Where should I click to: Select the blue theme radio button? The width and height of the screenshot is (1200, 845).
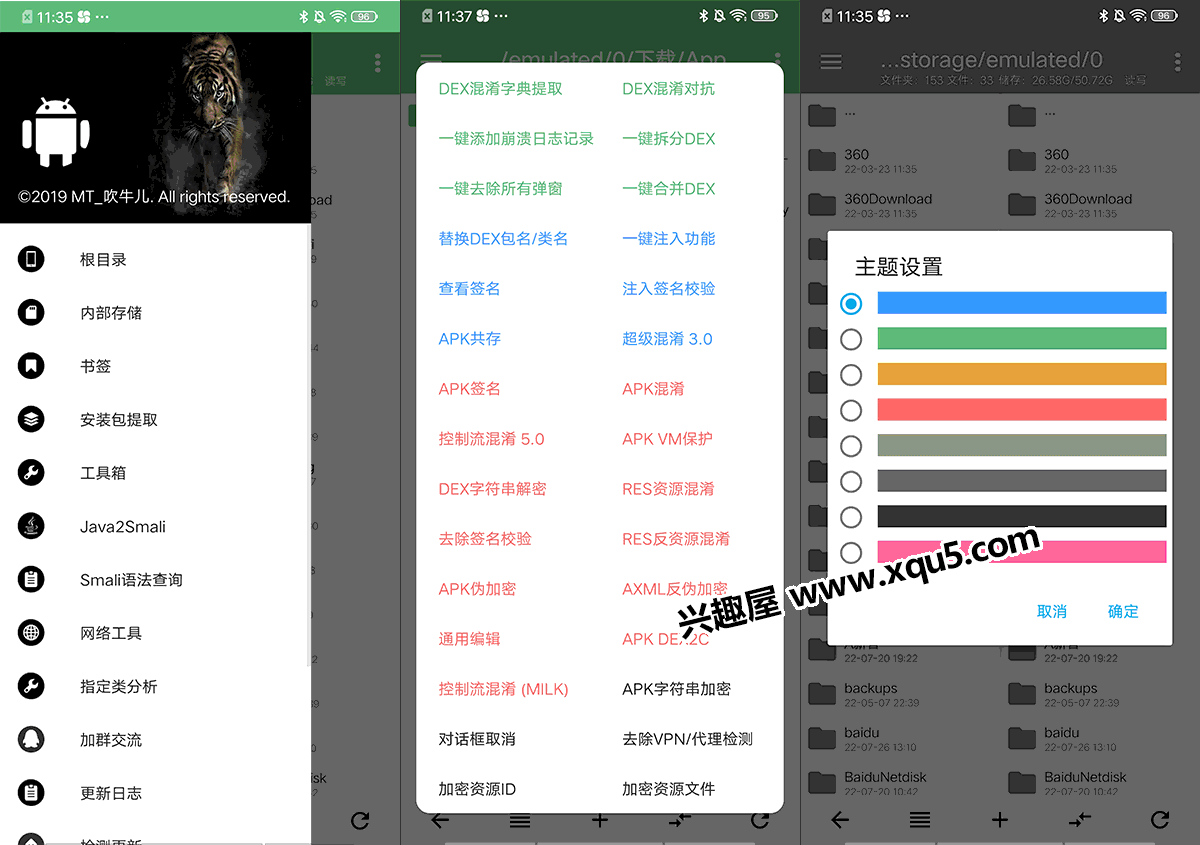tap(851, 303)
